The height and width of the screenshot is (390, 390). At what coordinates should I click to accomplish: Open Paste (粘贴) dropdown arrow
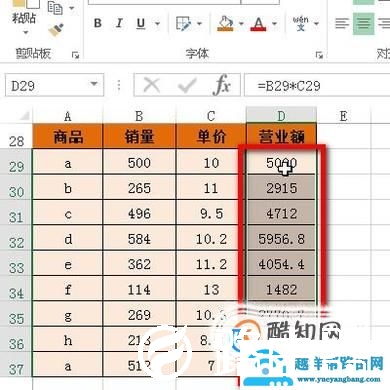pos(26,33)
